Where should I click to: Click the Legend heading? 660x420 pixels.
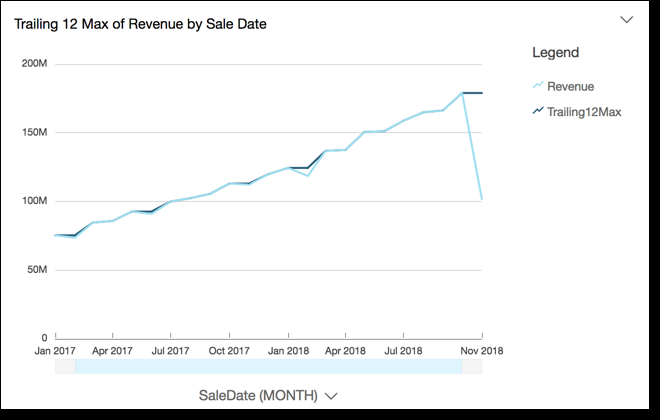[x=555, y=52]
